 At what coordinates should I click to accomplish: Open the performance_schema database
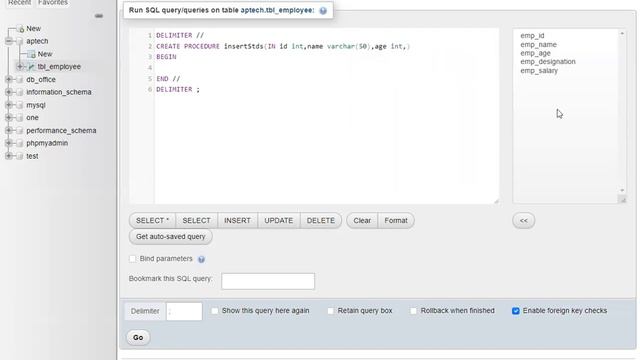tap(61, 131)
